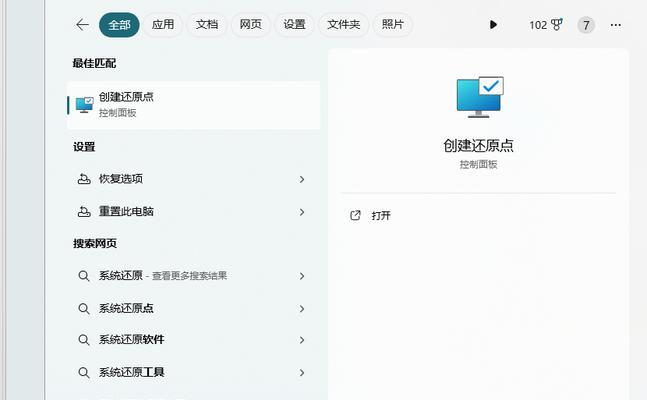Click the 恢复选项 settings icon
Image resolution: width=647 pixels, height=400 pixels.
[84, 179]
